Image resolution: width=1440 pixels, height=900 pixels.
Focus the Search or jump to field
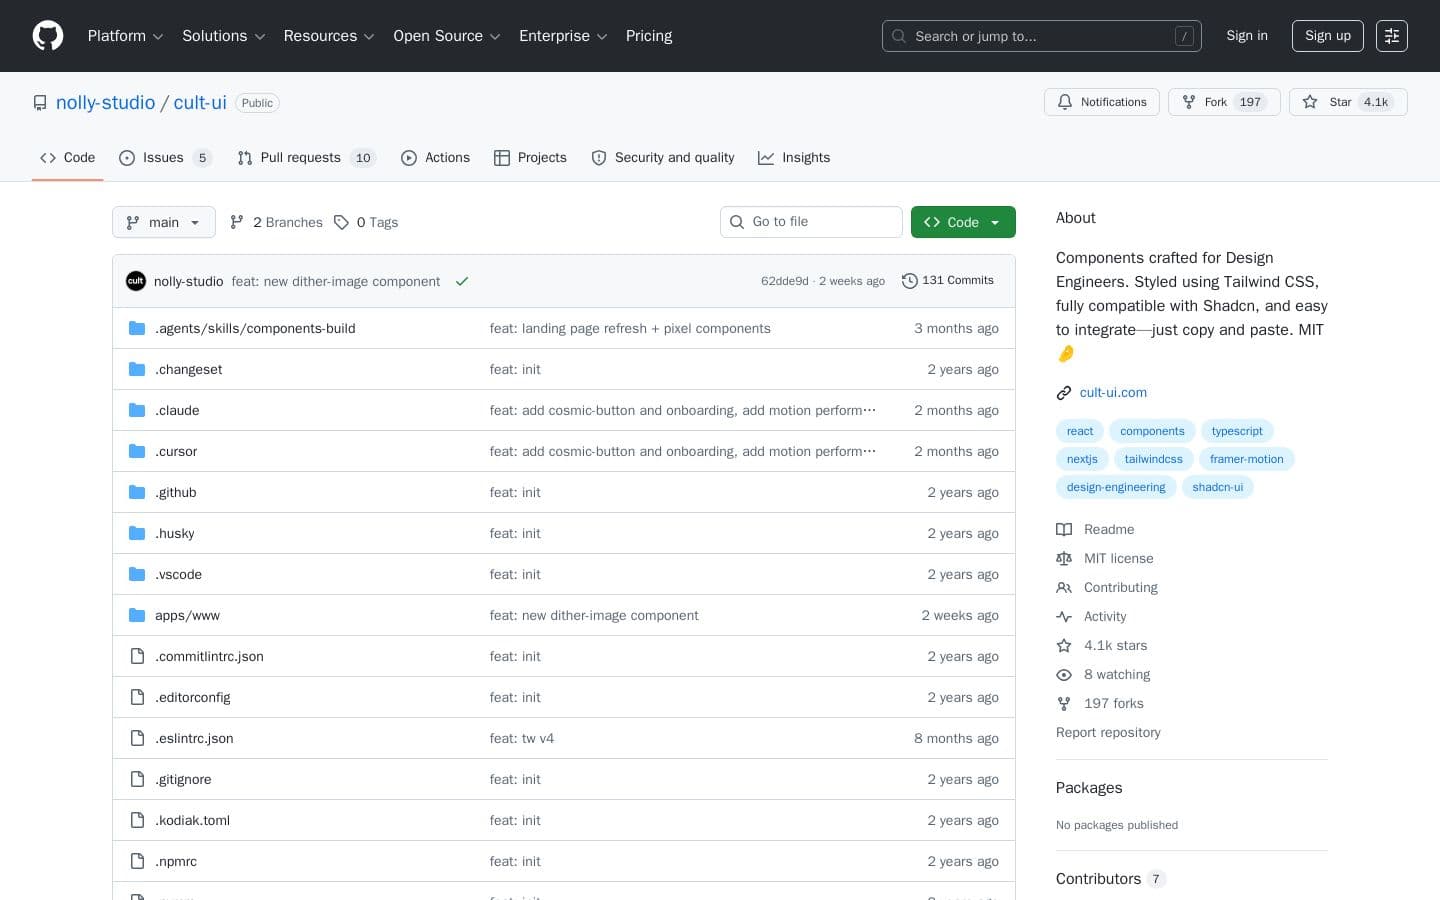click(x=1042, y=36)
